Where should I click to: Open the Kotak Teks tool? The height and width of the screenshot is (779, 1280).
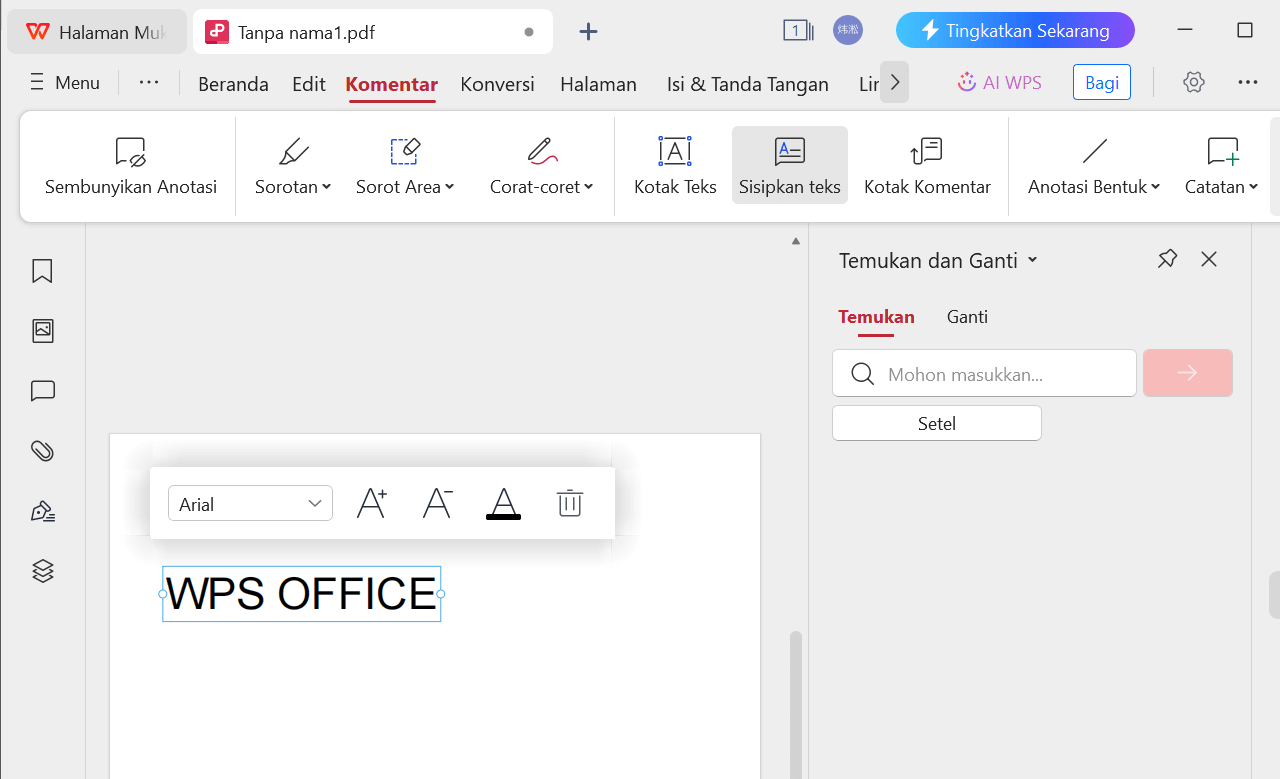[x=674, y=165]
